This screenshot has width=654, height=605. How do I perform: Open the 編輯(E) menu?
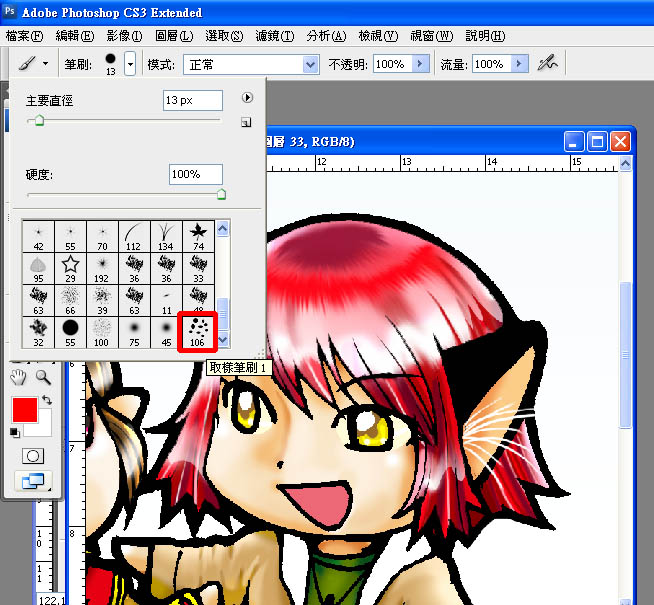(75, 36)
